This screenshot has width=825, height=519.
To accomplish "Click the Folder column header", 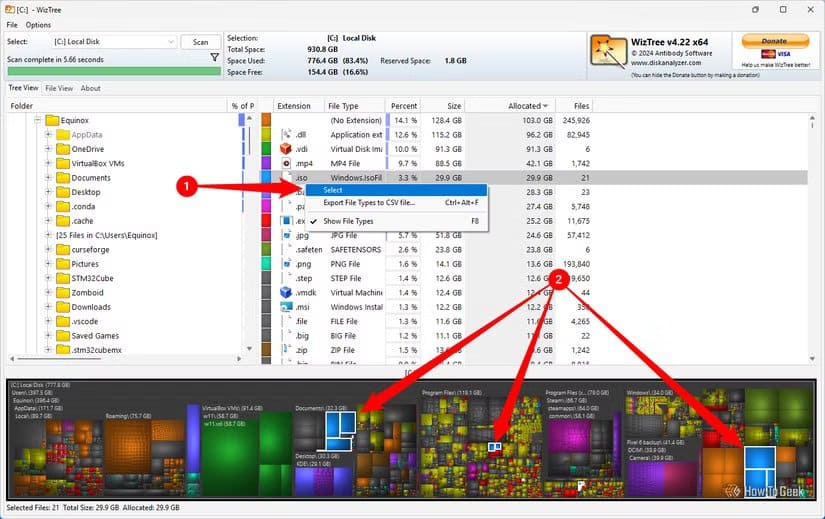I will coord(117,106).
